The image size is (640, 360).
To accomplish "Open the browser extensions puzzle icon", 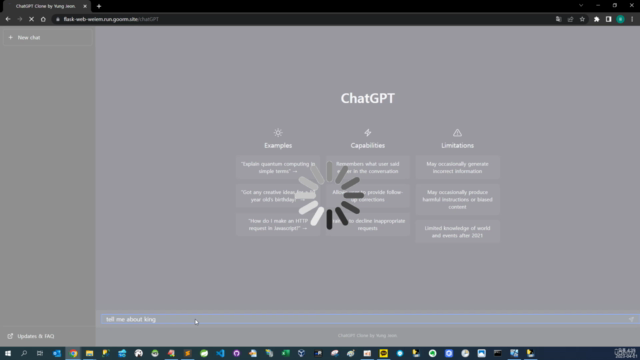I will pyautogui.click(x=596, y=19).
